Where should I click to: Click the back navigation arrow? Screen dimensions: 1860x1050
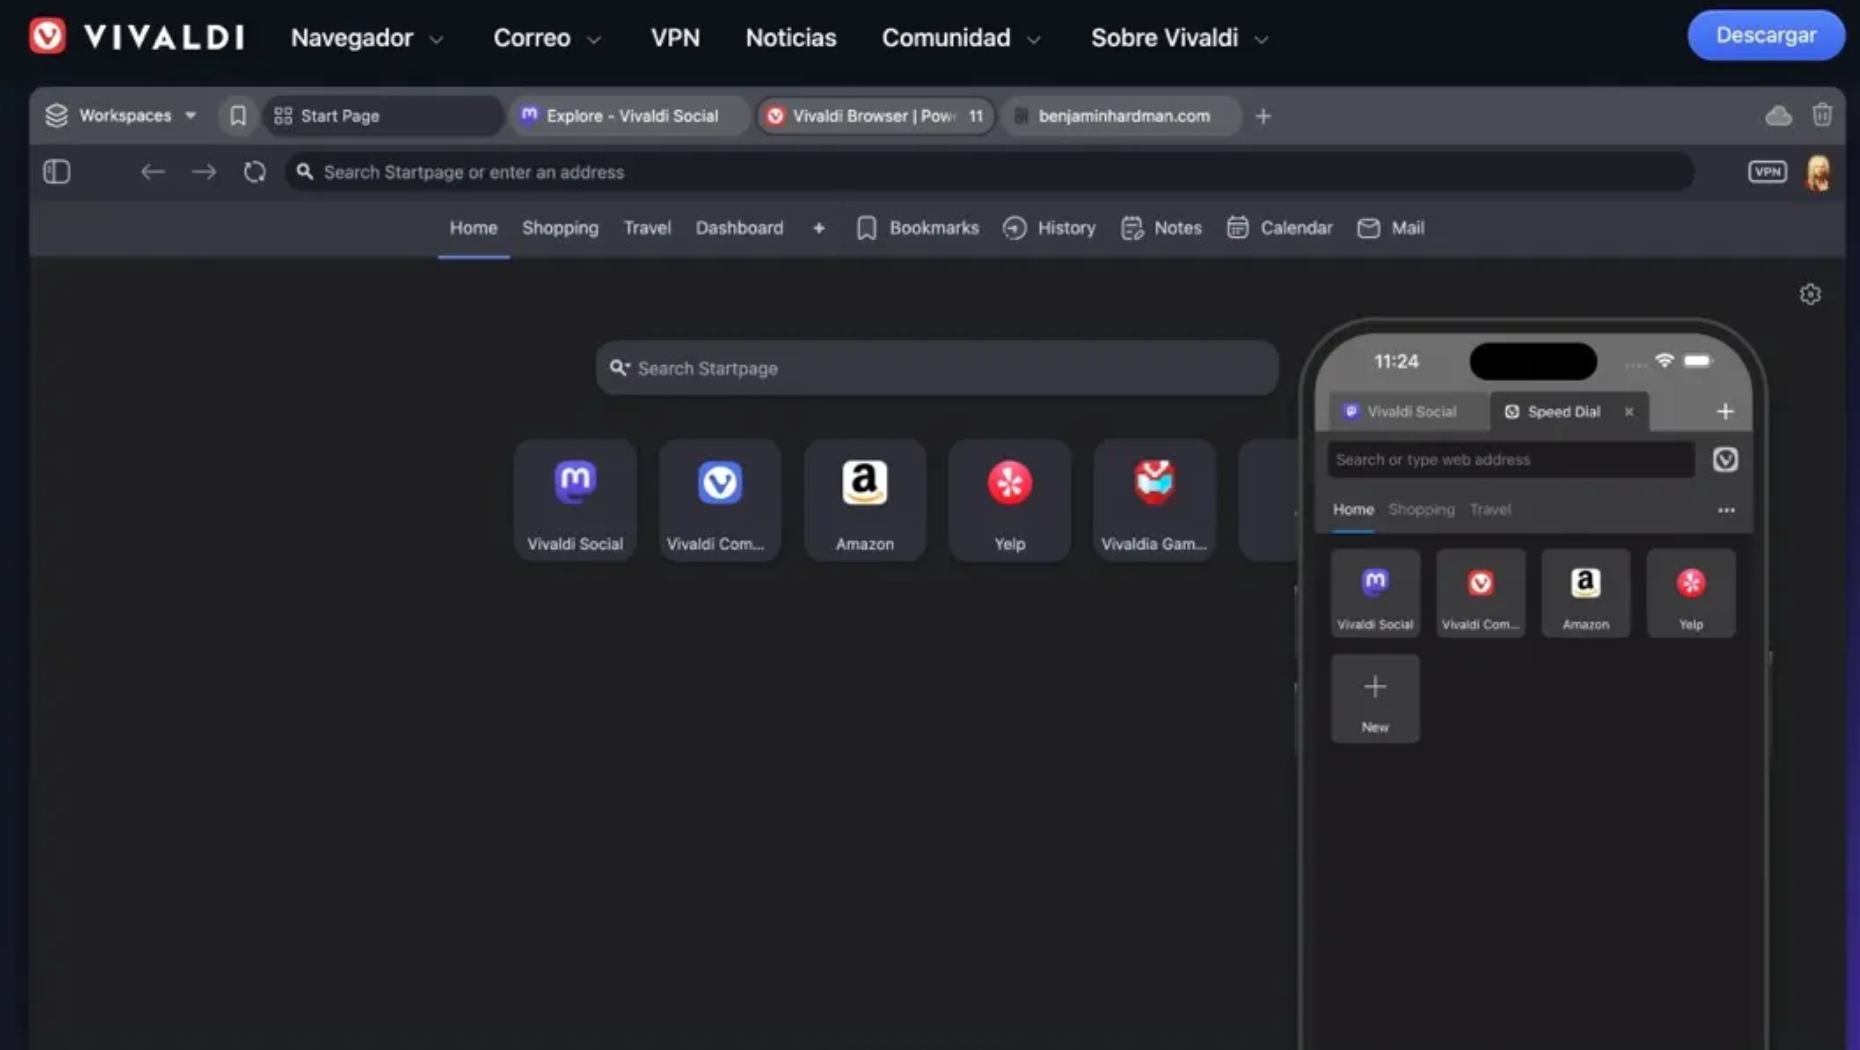pos(152,172)
